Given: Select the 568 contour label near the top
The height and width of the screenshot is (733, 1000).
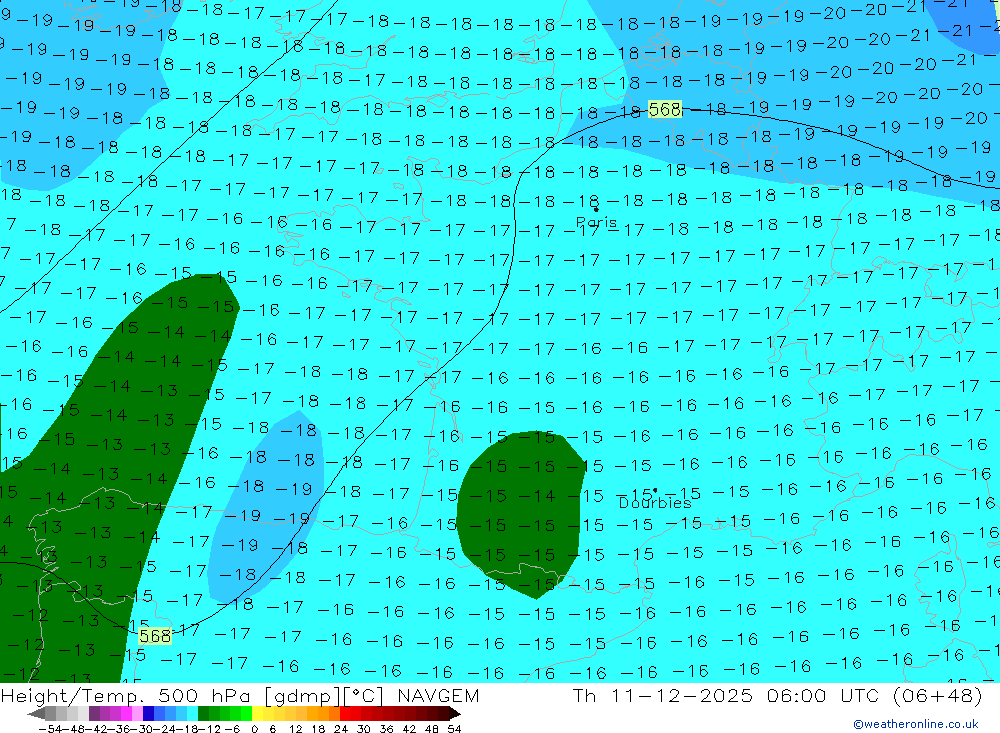Looking at the screenshot, I should click(x=665, y=110).
